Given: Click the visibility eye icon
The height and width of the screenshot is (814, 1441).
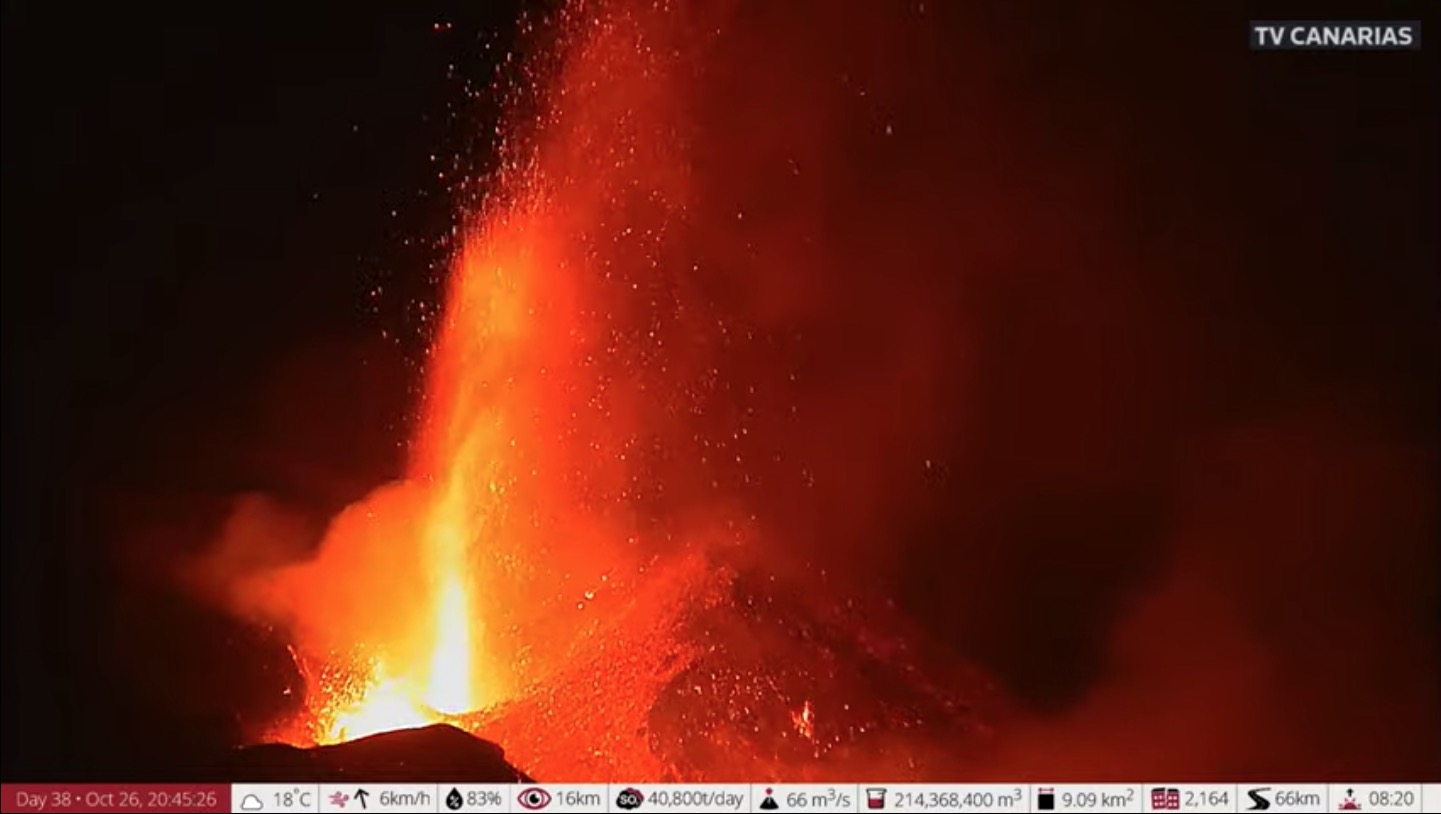Looking at the screenshot, I should tap(533, 799).
